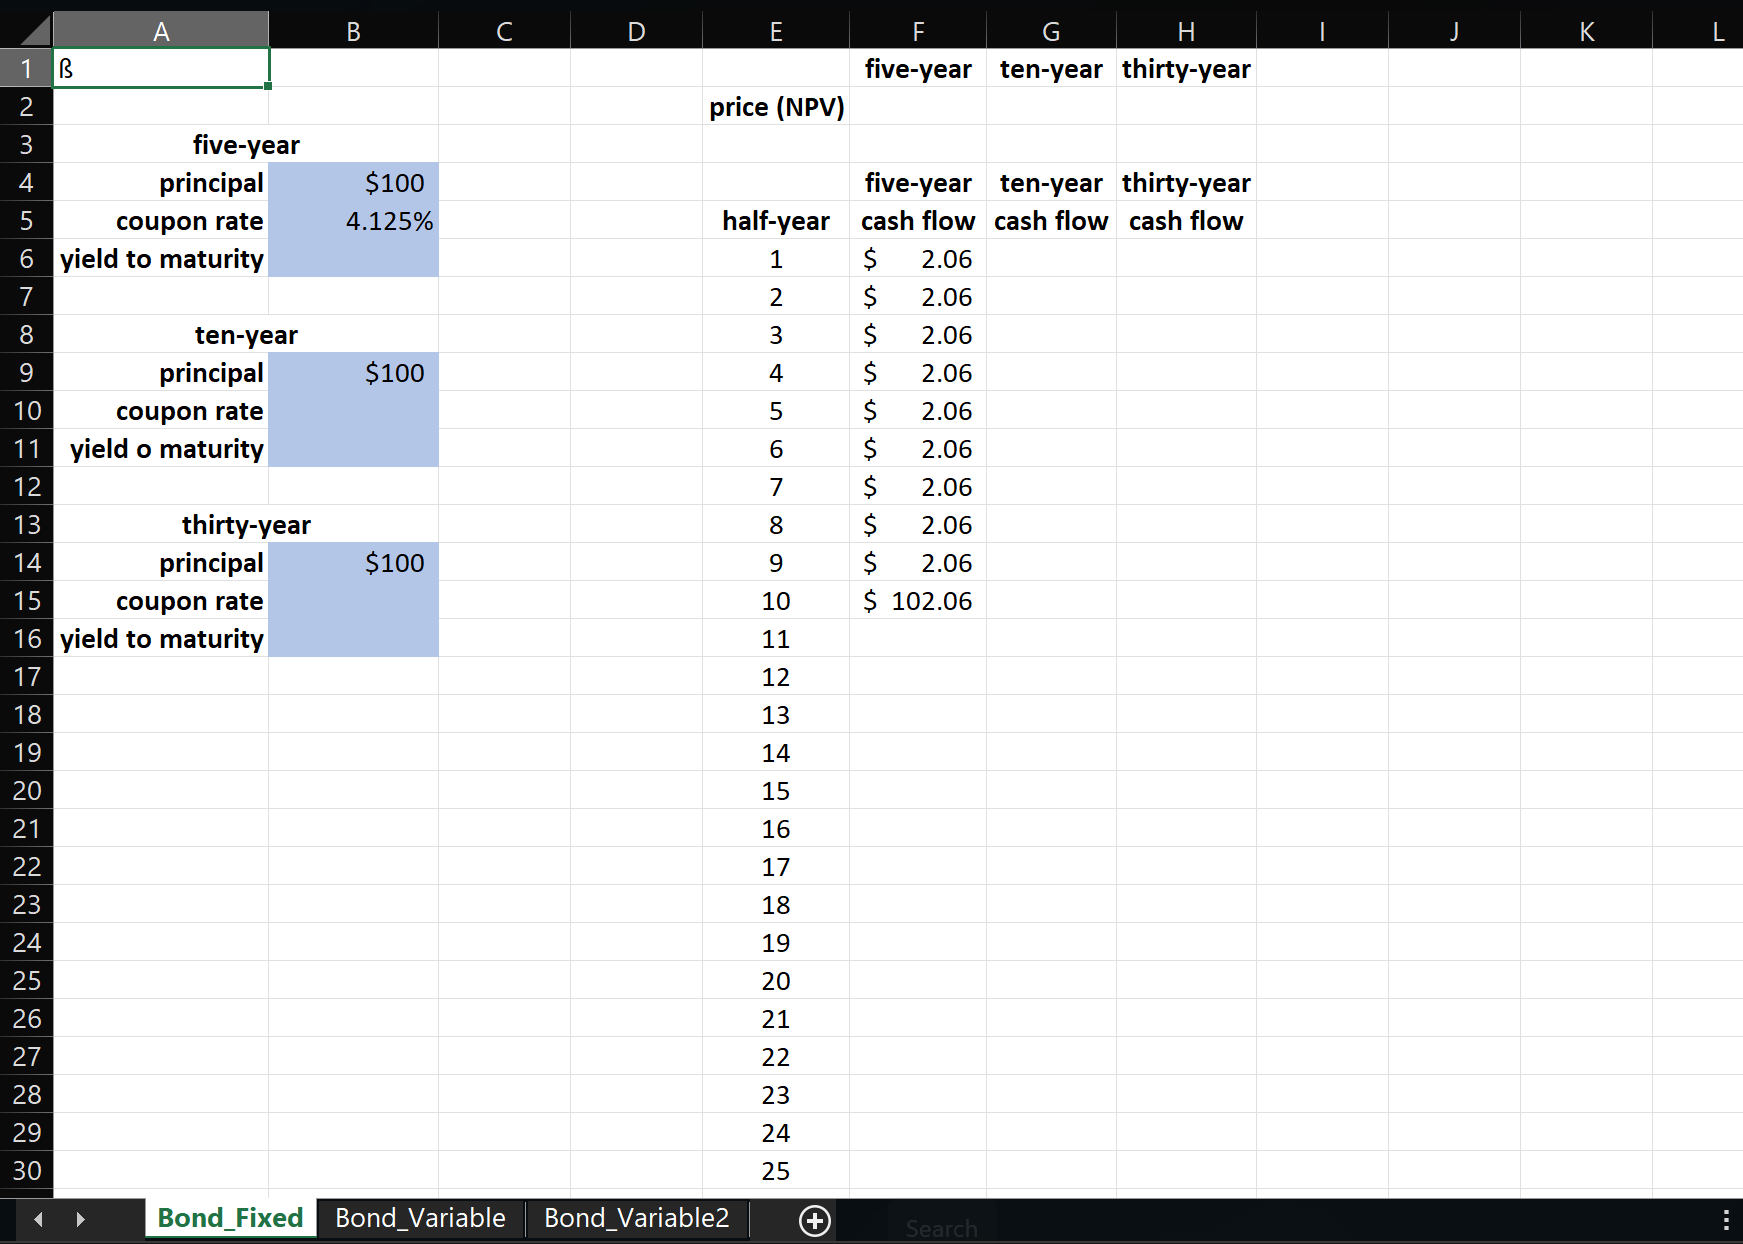Select half-year number 25 cell
This screenshot has height=1244, width=1743.
776,1171
